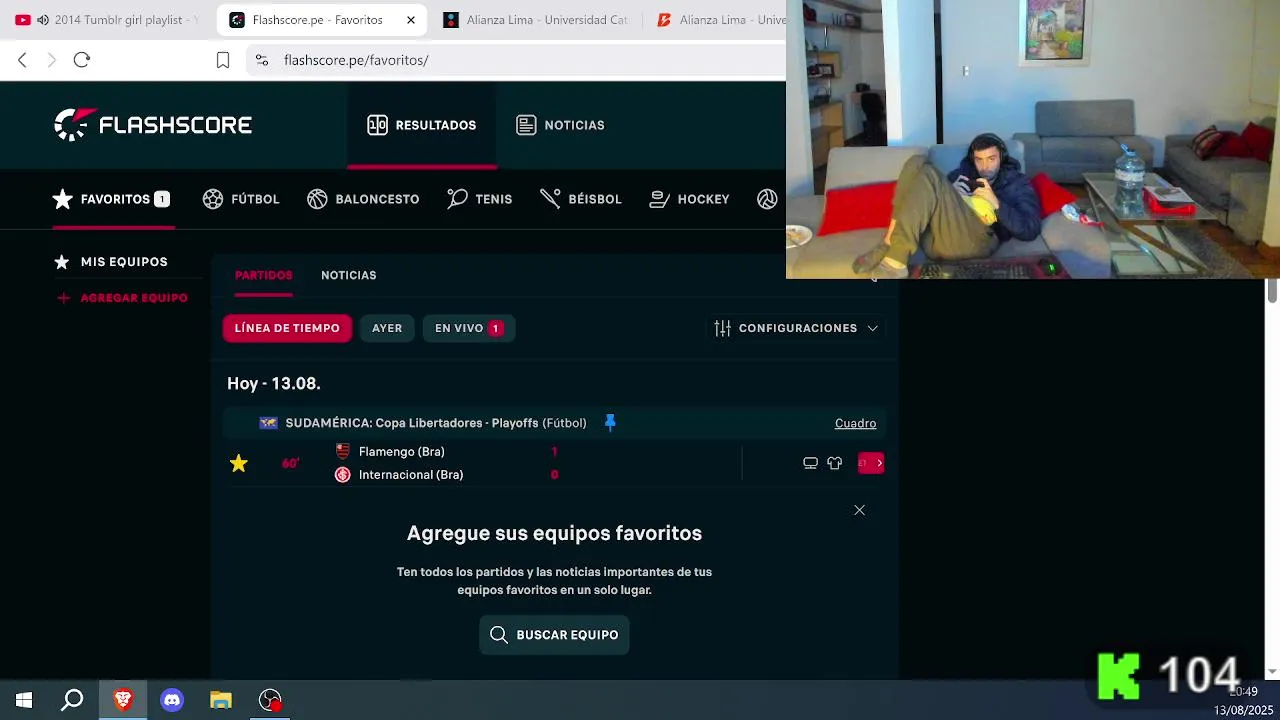1280x720 pixels.
Task: Open the Cuadro link
Action: [x=855, y=423]
